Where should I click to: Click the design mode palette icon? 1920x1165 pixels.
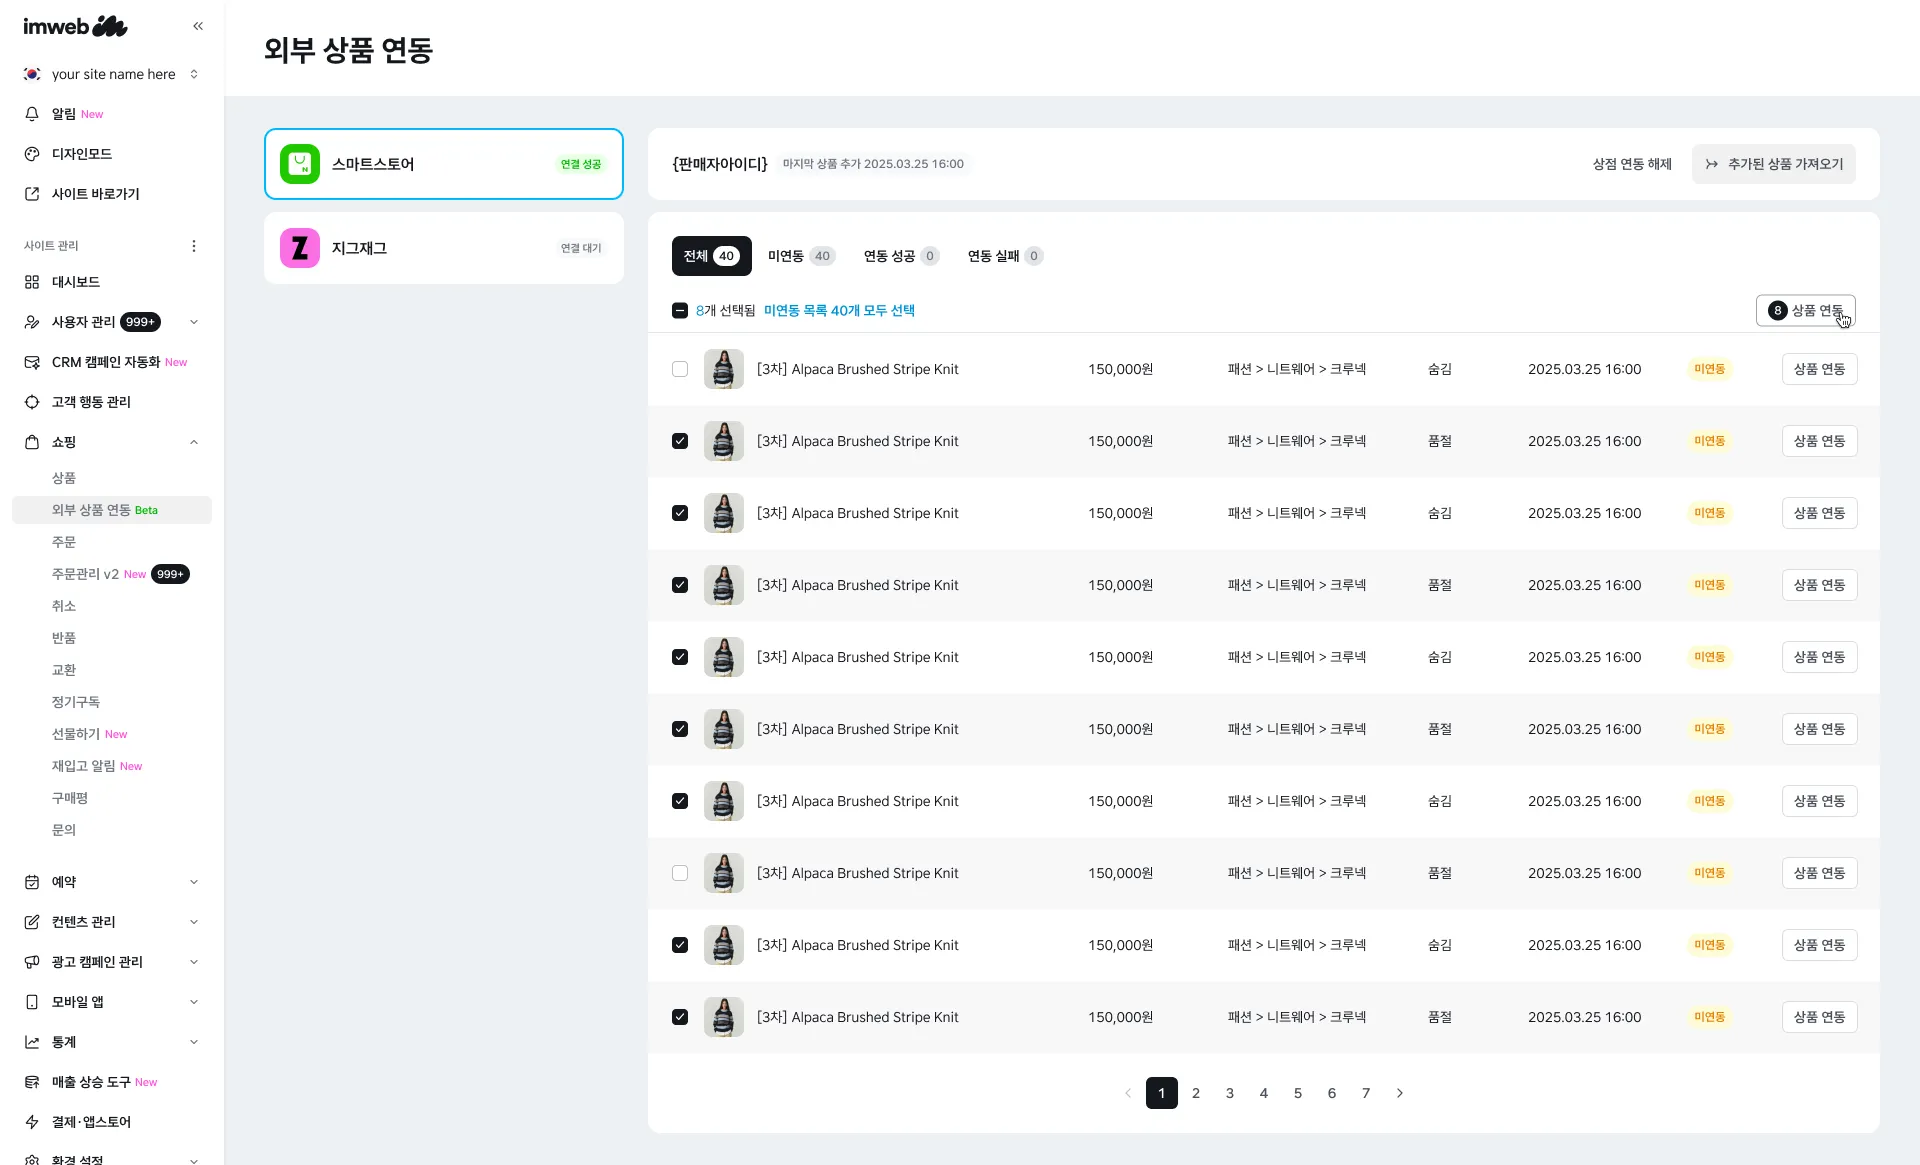tap(32, 154)
